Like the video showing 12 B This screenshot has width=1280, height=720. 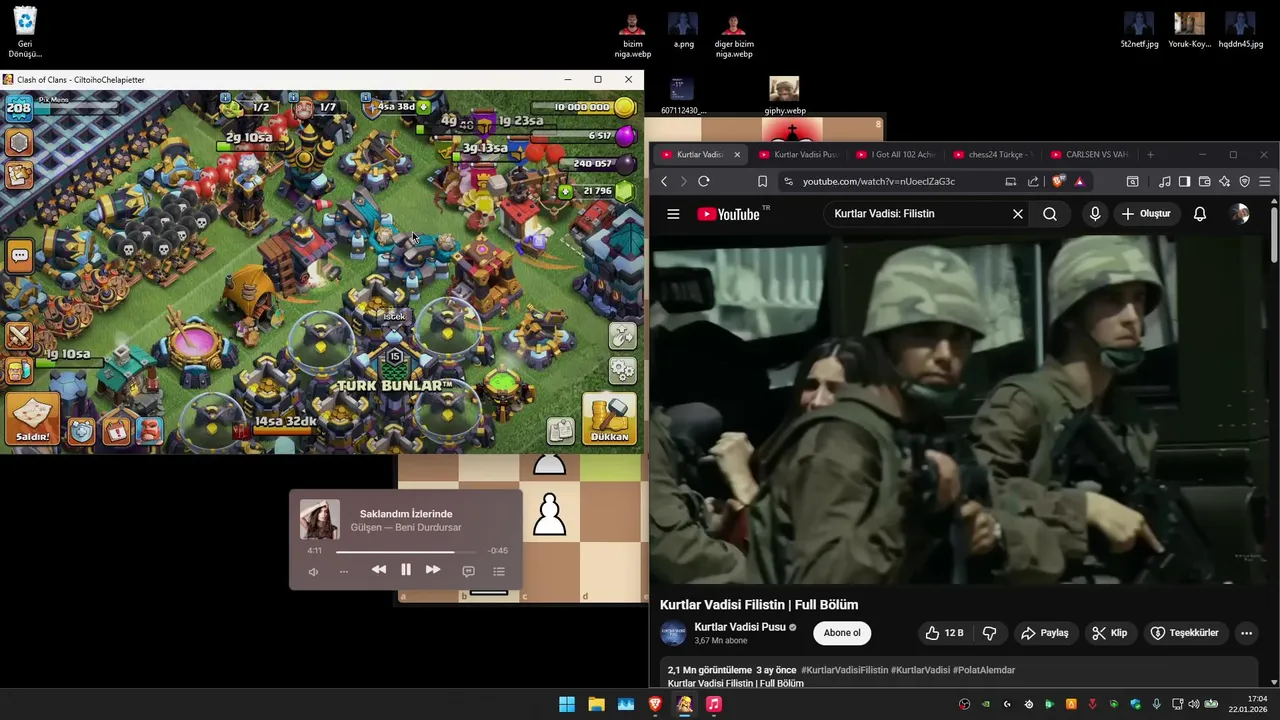(x=944, y=633)
